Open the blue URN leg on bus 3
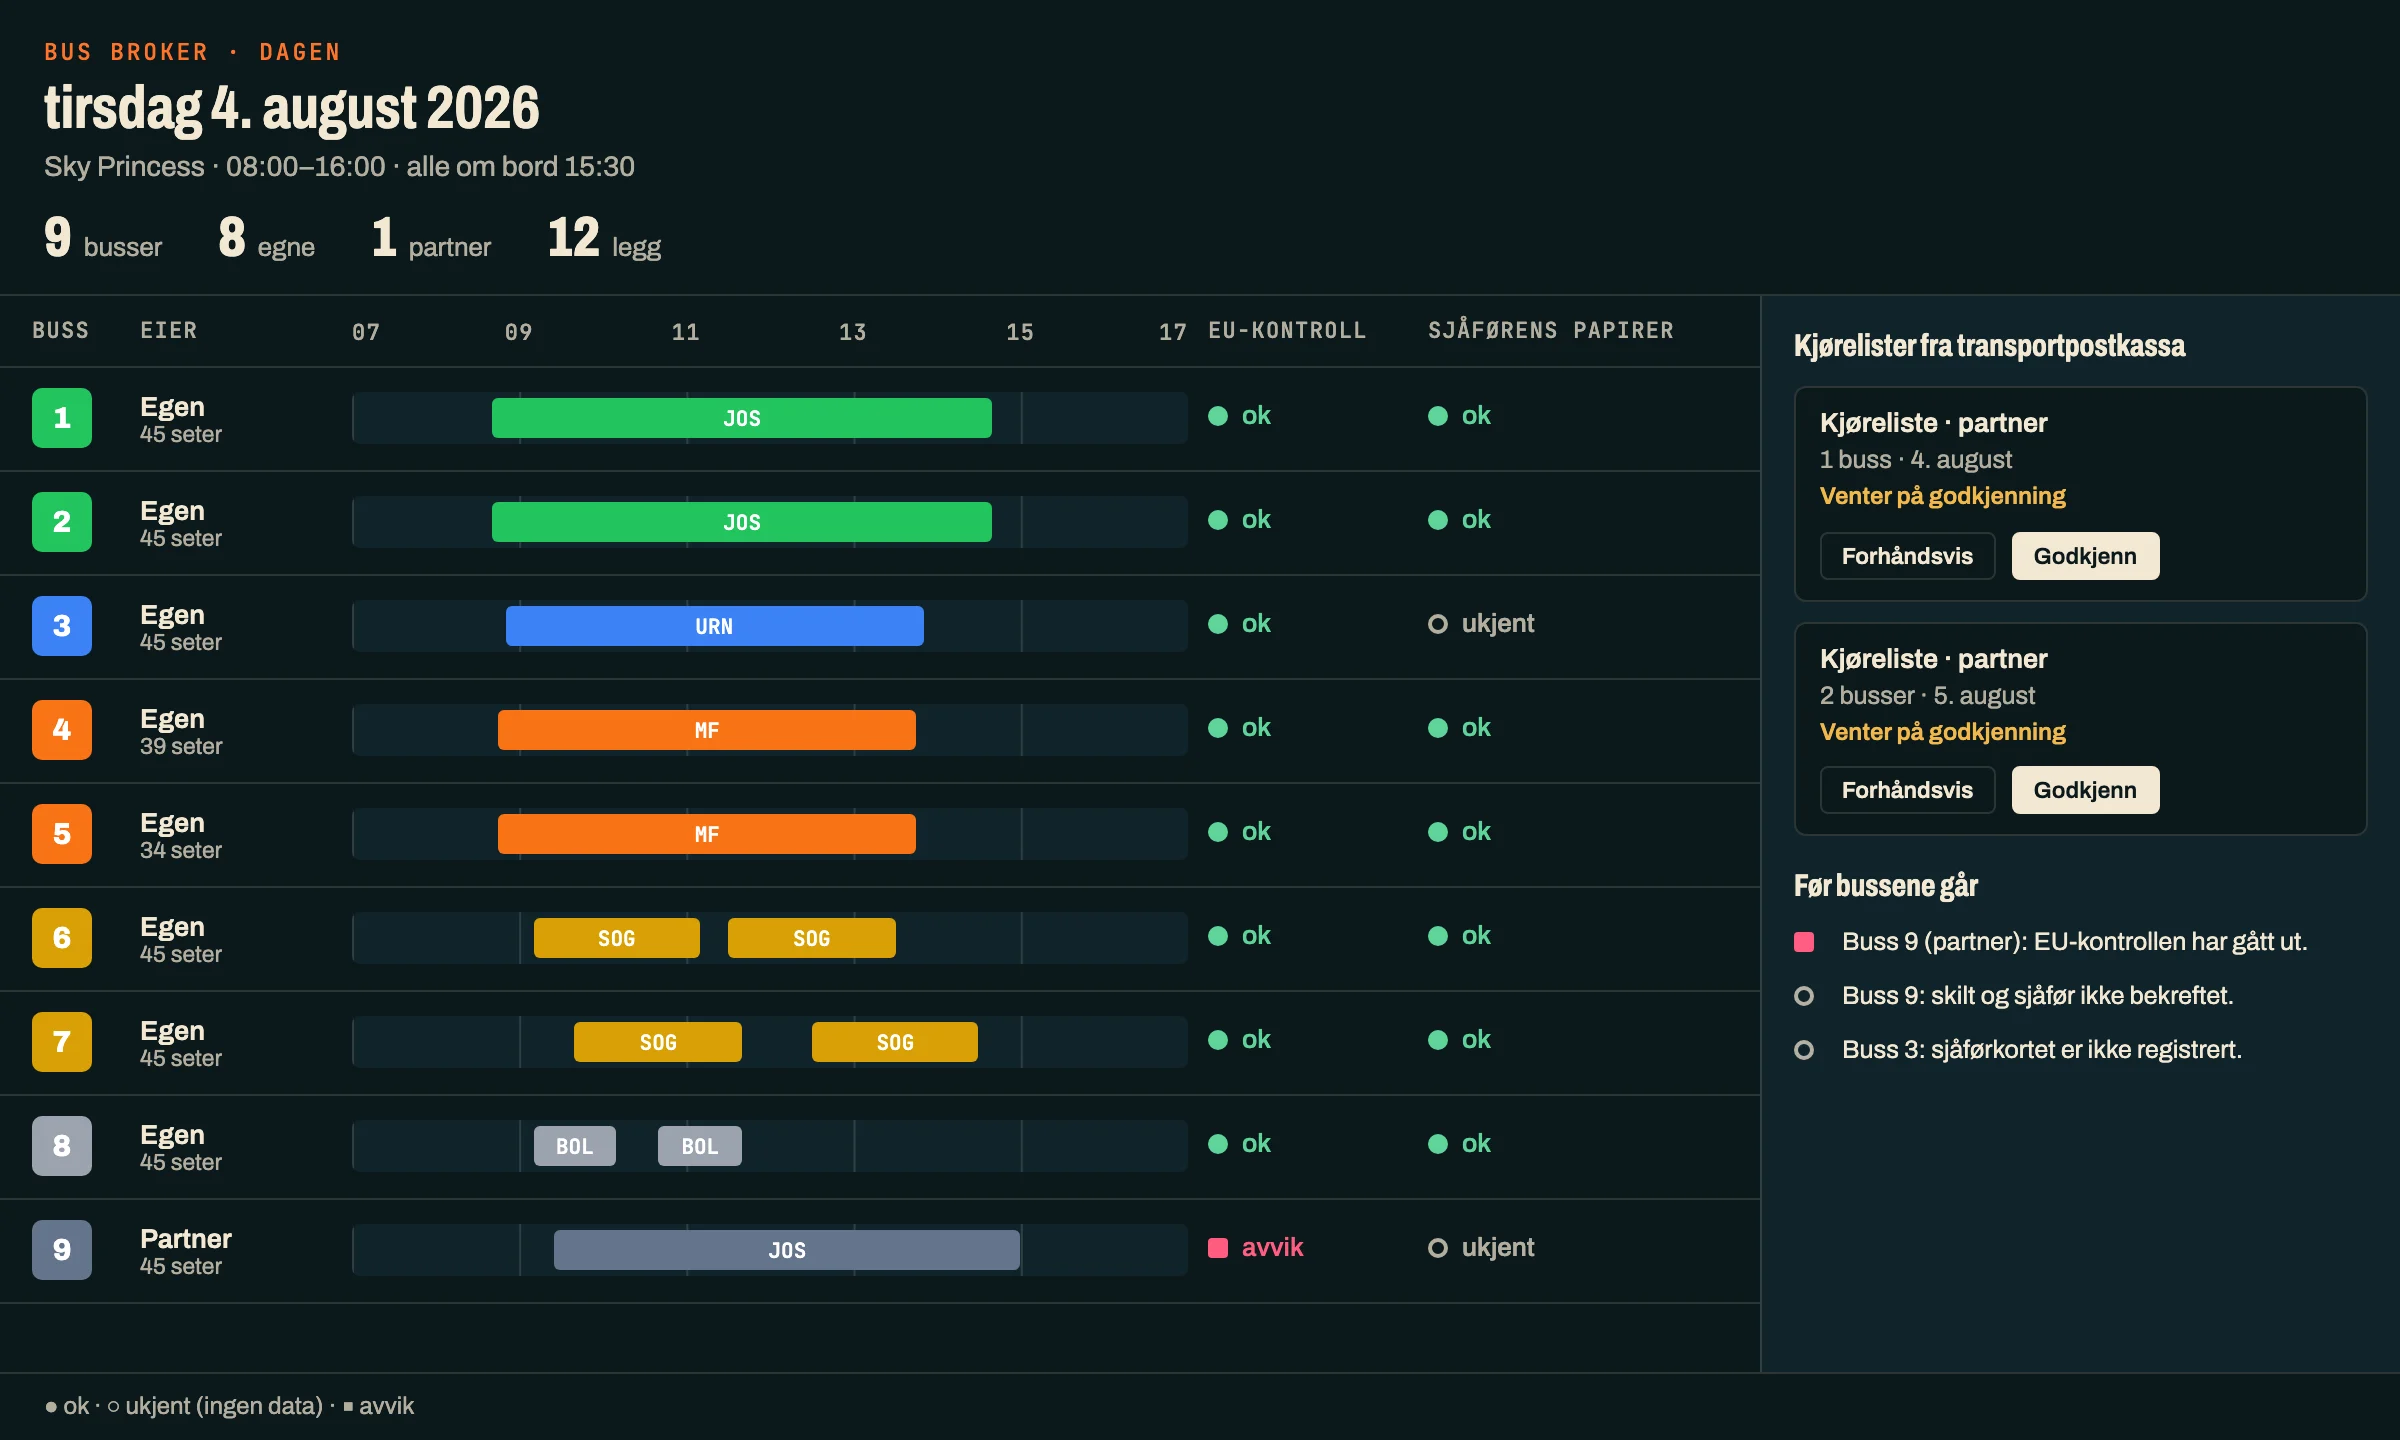The width and height of the screenshot is (2400, 1440). point(715,626)
